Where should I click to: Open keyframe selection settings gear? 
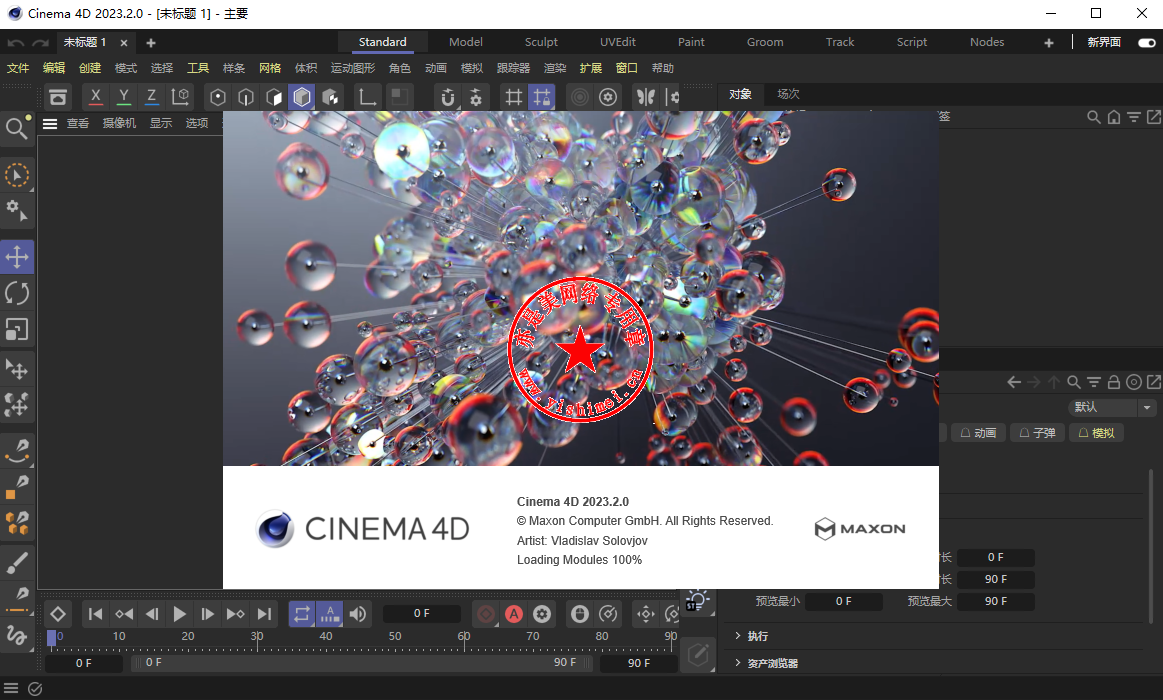click(x=542, y=614)
